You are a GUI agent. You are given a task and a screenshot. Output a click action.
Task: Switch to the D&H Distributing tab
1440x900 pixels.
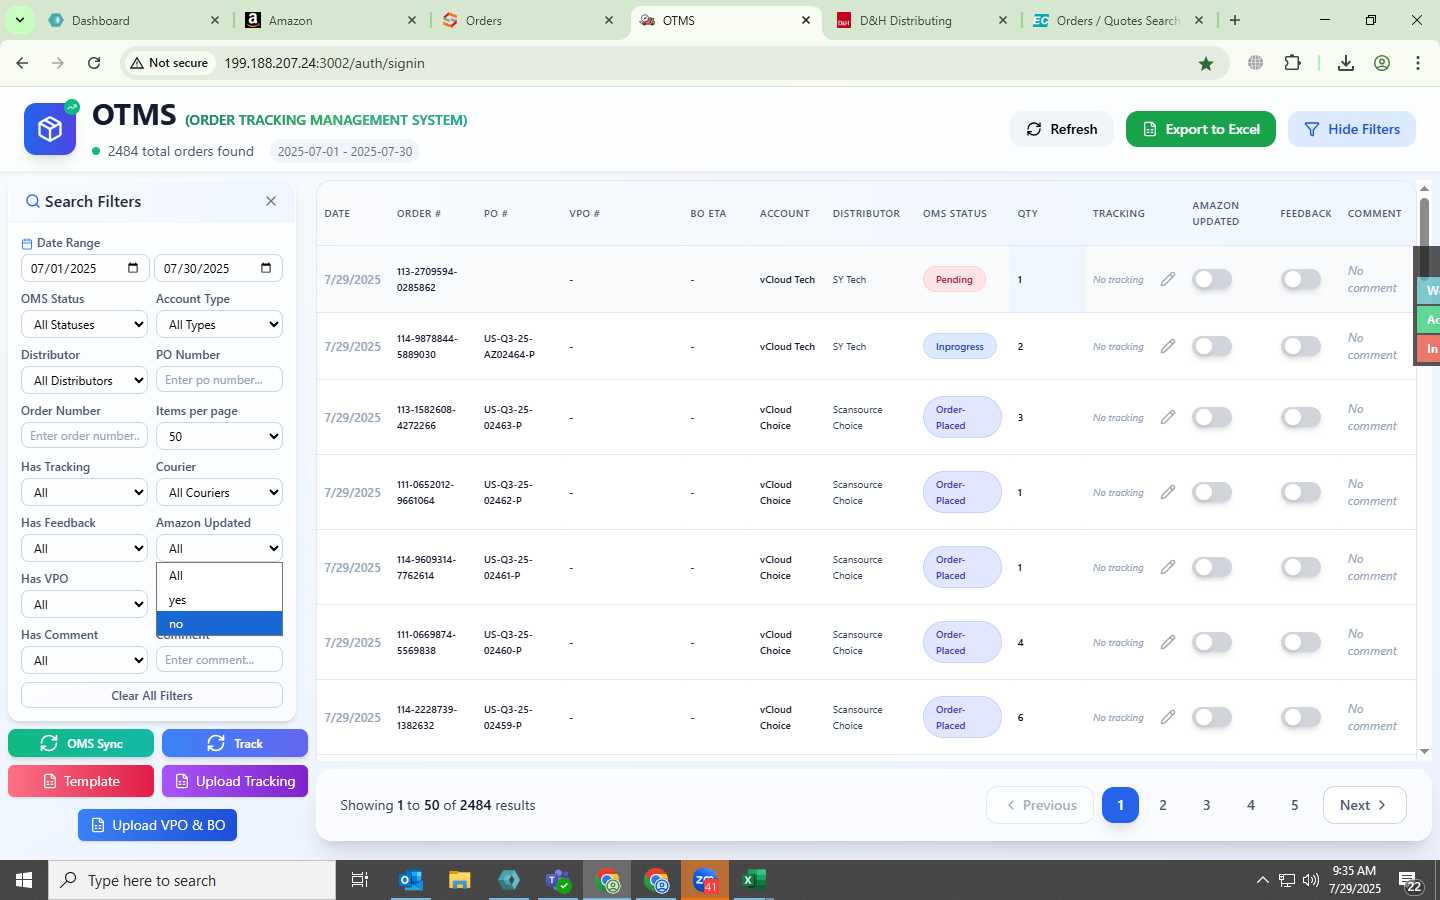point(923,20)
